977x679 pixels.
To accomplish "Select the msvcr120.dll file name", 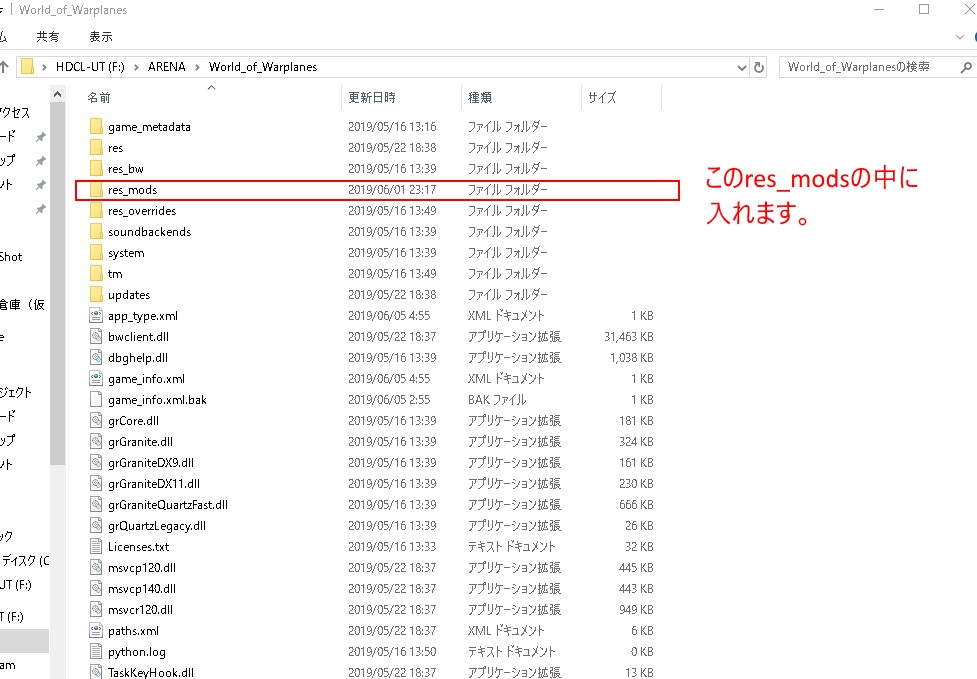I will tap(140, 609).
